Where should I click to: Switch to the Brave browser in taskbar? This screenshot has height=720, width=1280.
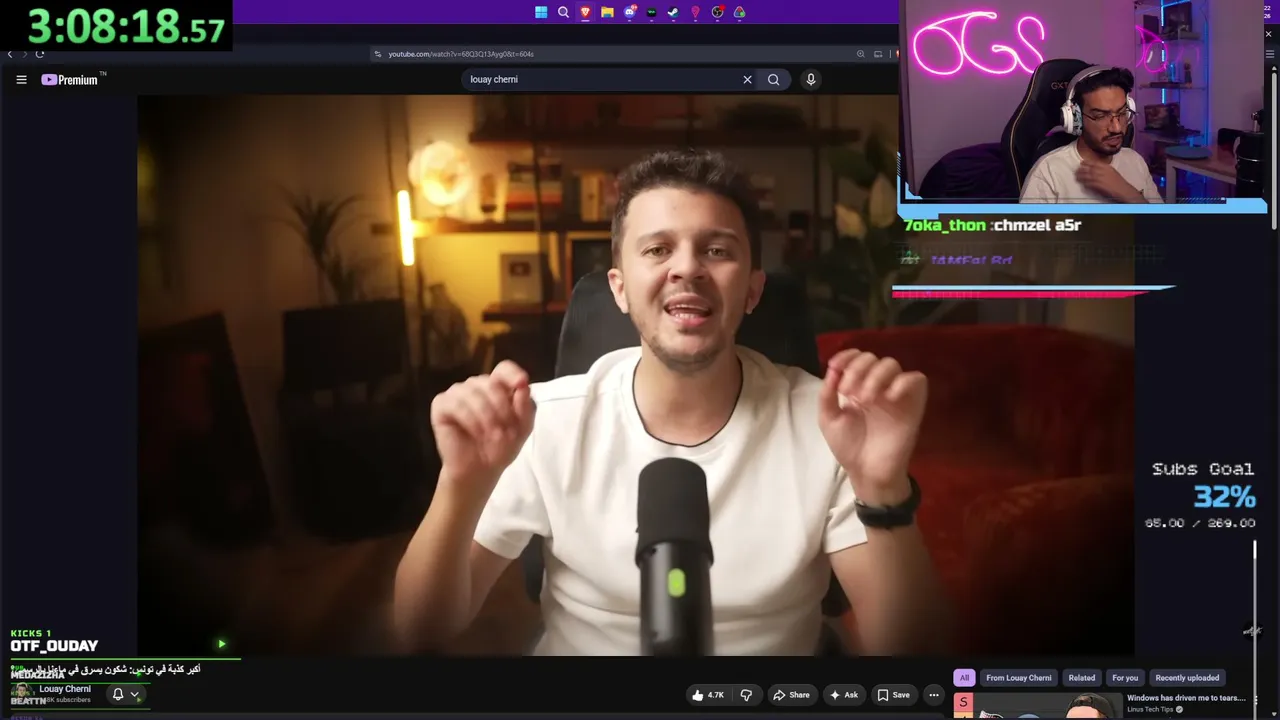pos(585,12)
